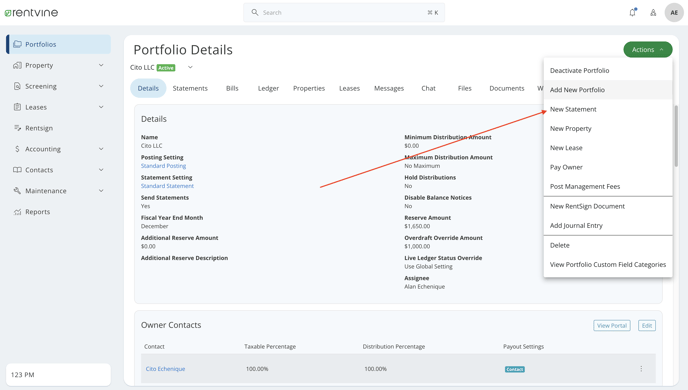This screenshot has width=688, height=390.
Task: Click the user profile icon beside bell
Action: 653,13
